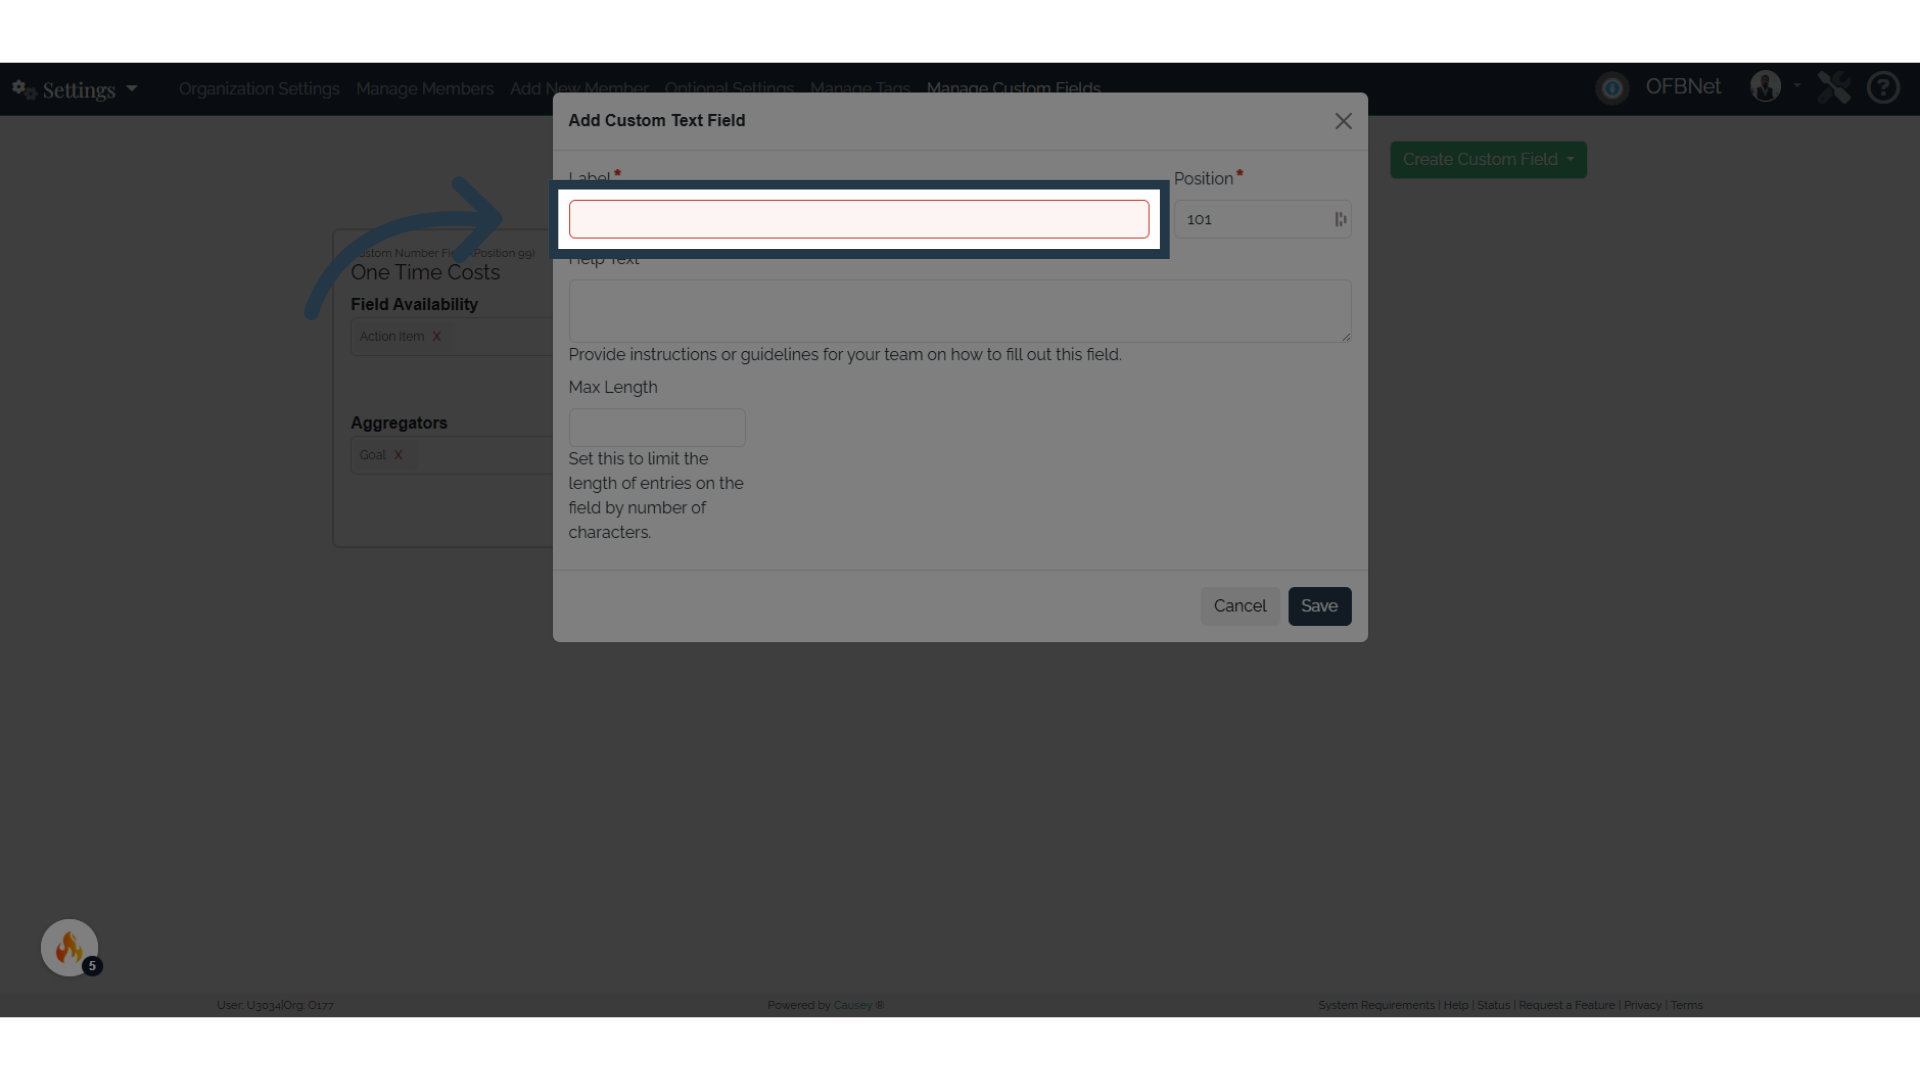Save the custom text field
This screenshot has width=1920, height=1080.
(1319, 606)
